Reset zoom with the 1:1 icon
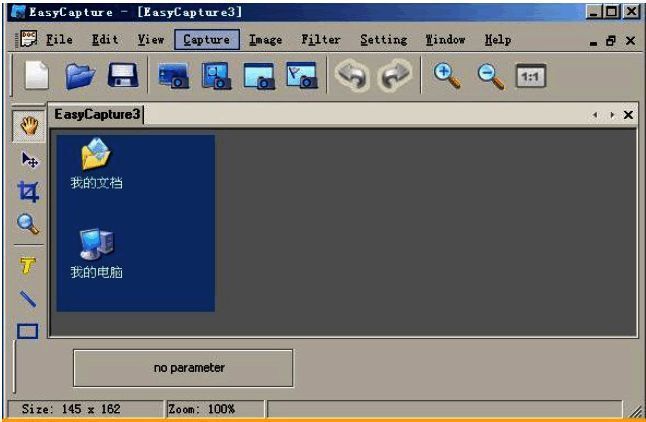The width and height of the screenshot is (646, 422). [x=531, y=77]
